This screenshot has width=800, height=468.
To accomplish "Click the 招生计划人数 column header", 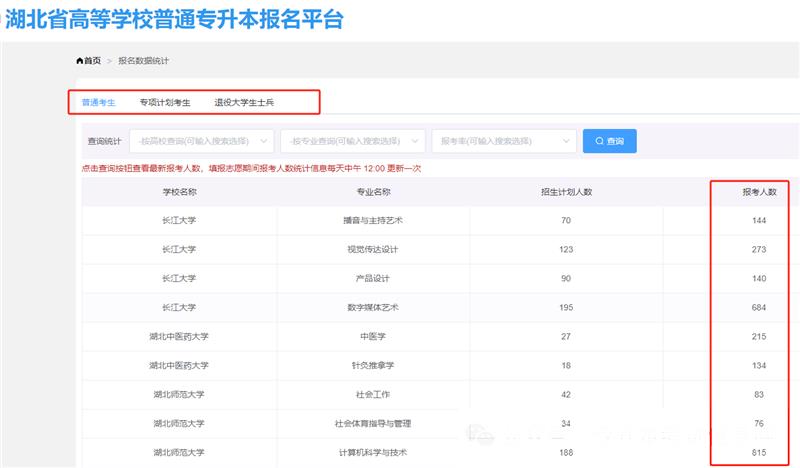I will click(x=566, y=192).
